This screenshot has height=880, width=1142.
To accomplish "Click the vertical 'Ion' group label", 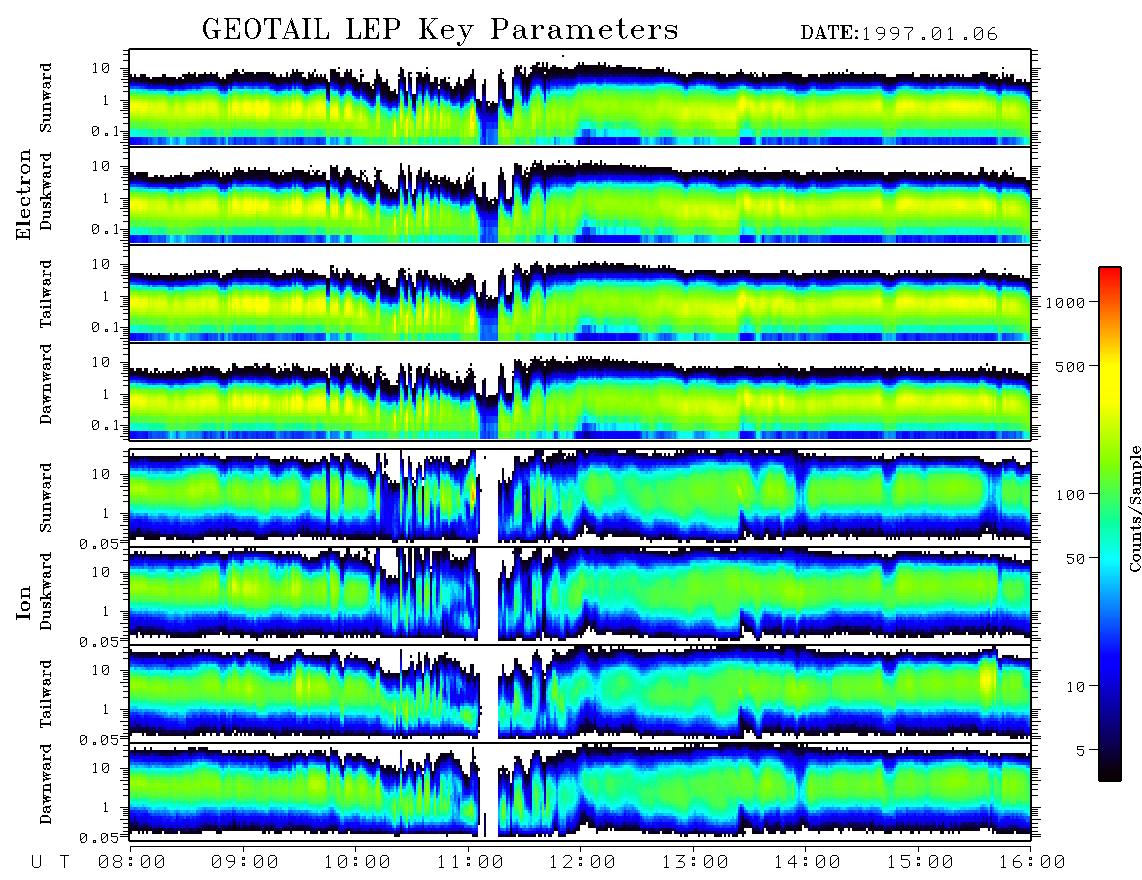I will click(x=24, y=602).
